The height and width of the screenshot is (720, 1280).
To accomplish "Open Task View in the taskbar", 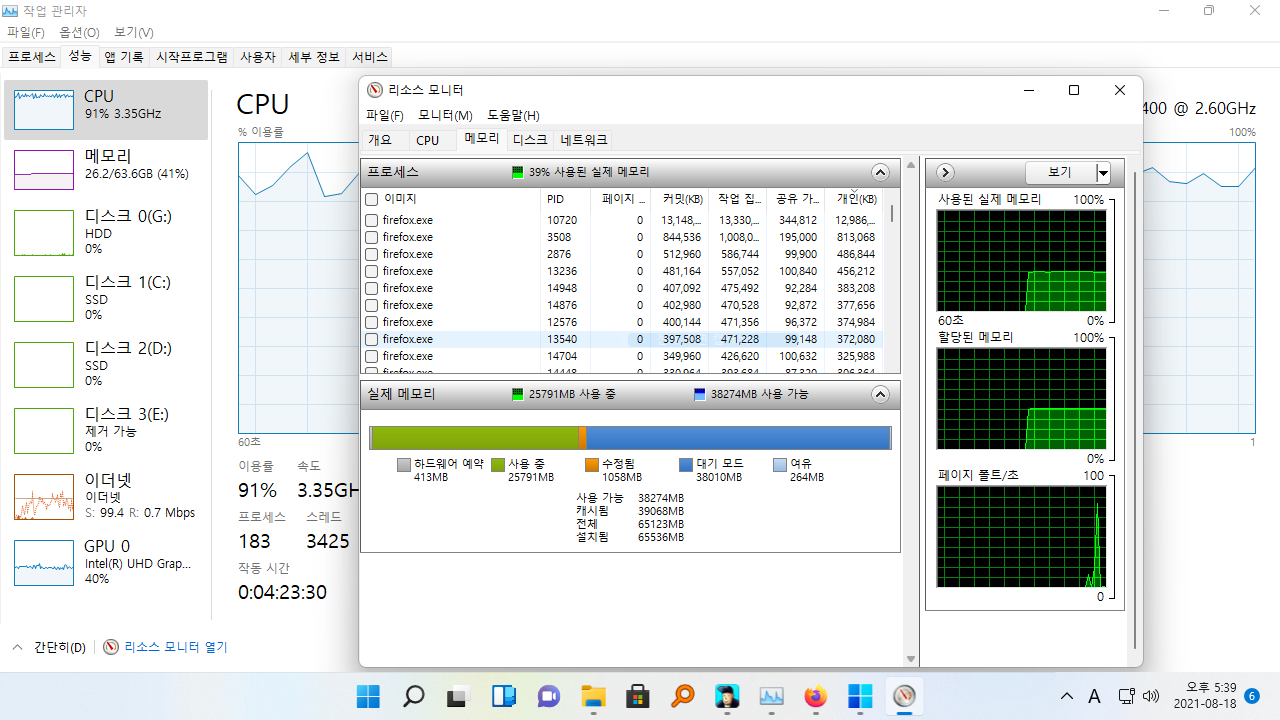I will (x=458, y=696).
